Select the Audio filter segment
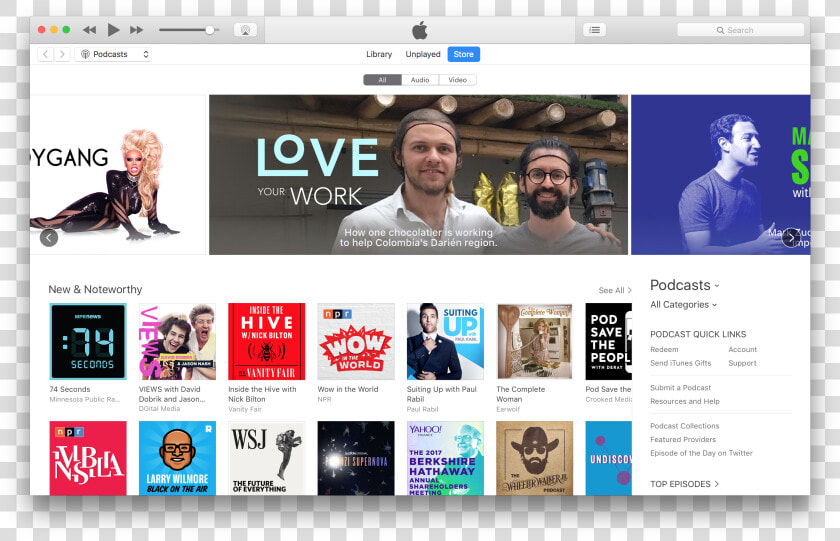840x541 pixels. [420, 80]
